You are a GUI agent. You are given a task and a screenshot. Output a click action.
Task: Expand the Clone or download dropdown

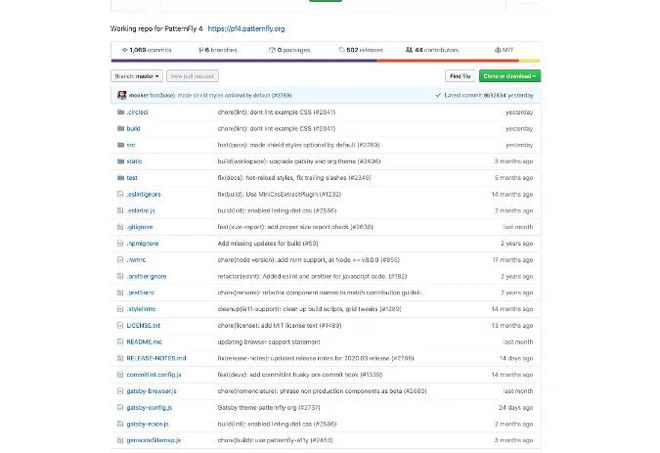[x=511, y=75]
